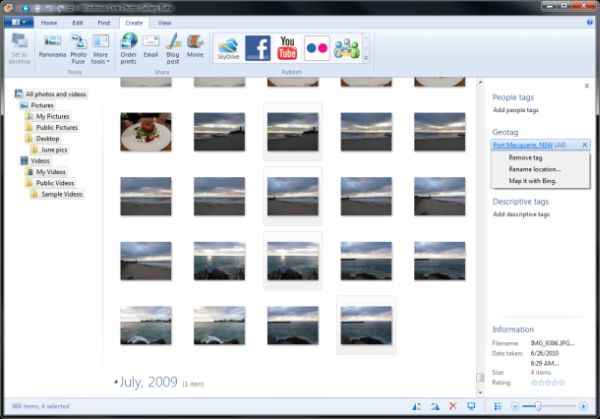Rotate selected photos left
This screenshot has width=600, height=419.
(417, 406)
